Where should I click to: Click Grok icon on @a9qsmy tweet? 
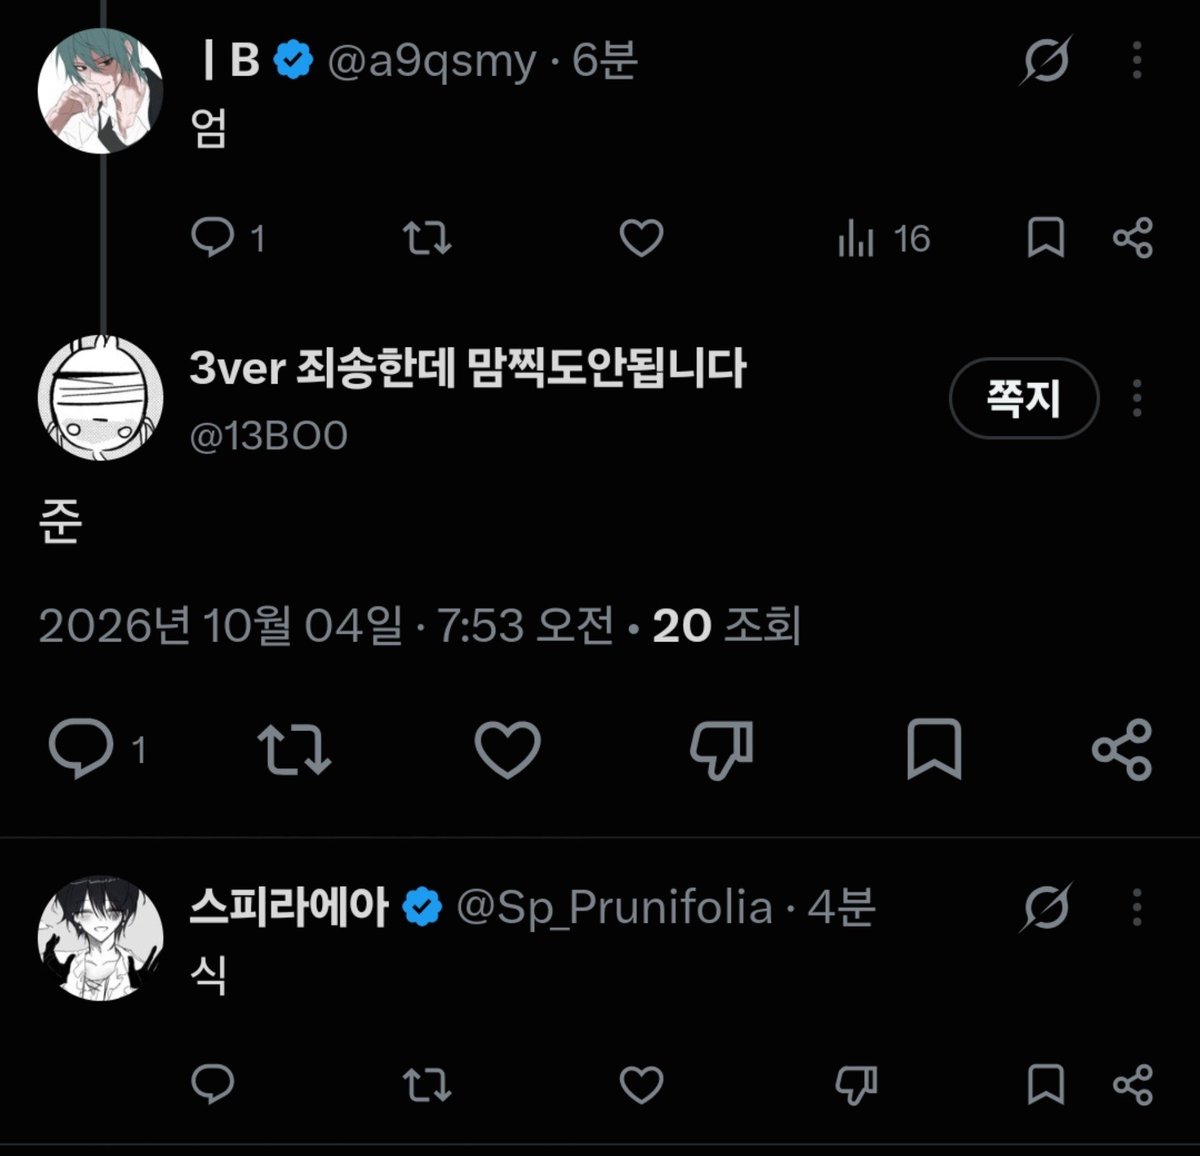coord(1047,61)
